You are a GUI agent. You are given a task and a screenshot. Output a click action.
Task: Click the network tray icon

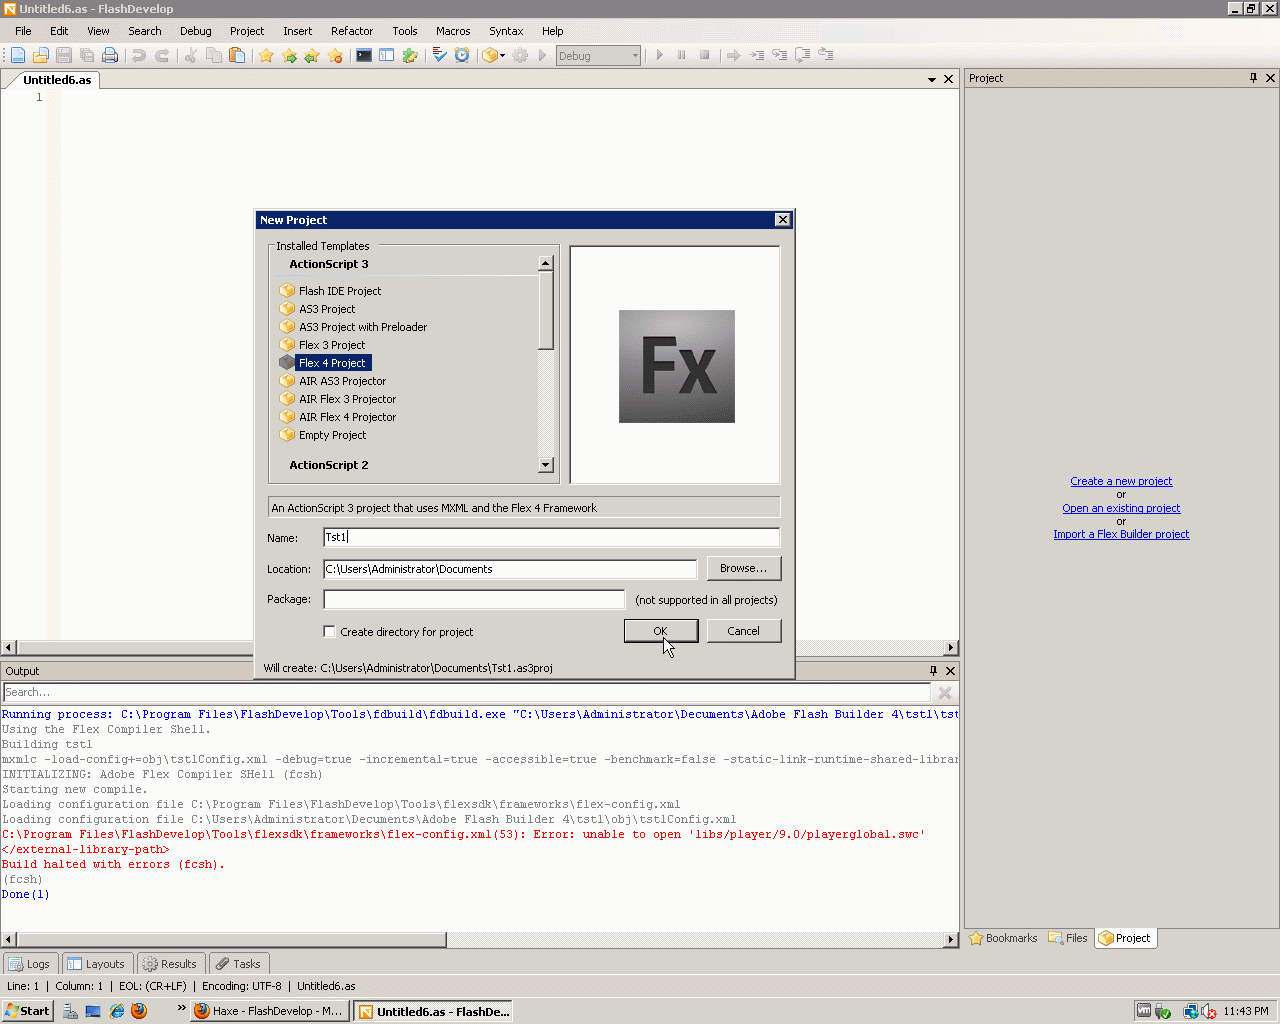[1190, 1011]
